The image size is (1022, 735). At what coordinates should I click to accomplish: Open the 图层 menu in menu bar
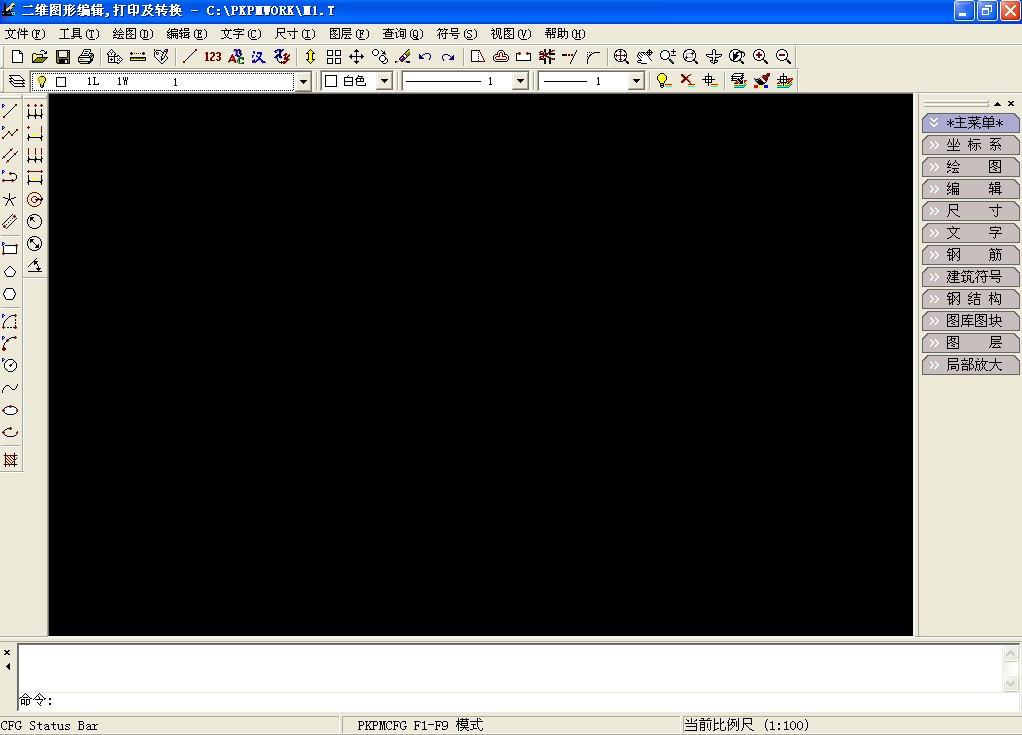(348, 34)
